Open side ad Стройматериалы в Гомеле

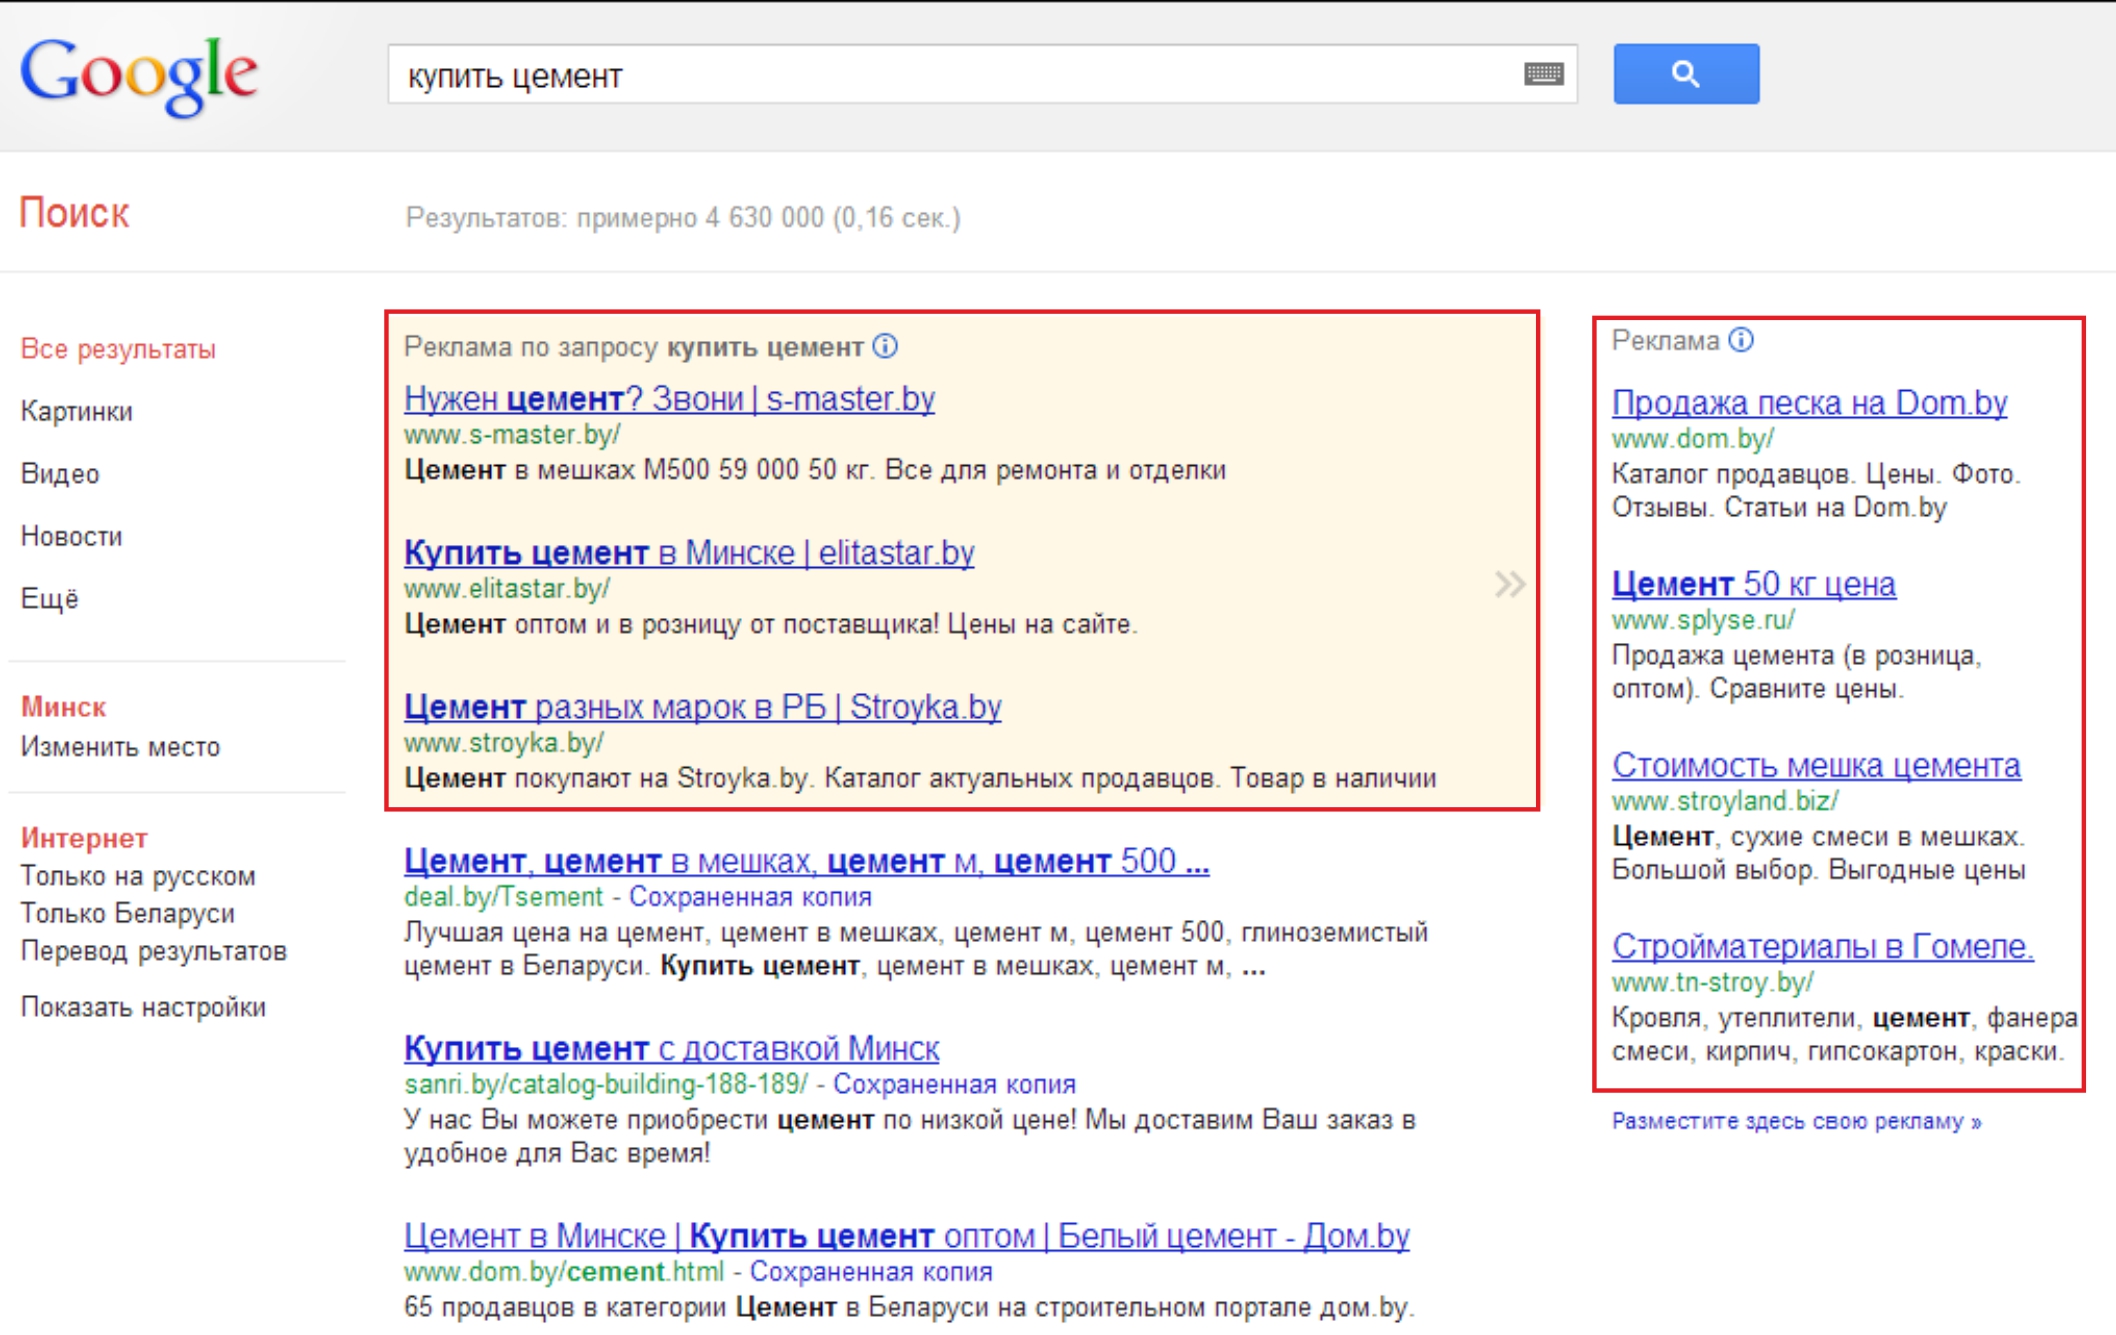[1822, 947]
